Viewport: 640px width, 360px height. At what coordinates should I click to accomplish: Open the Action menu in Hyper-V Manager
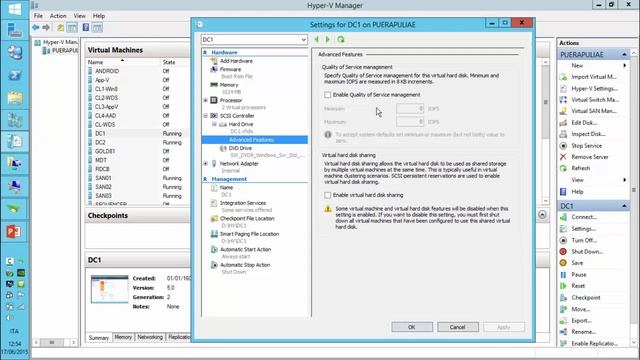58,16
